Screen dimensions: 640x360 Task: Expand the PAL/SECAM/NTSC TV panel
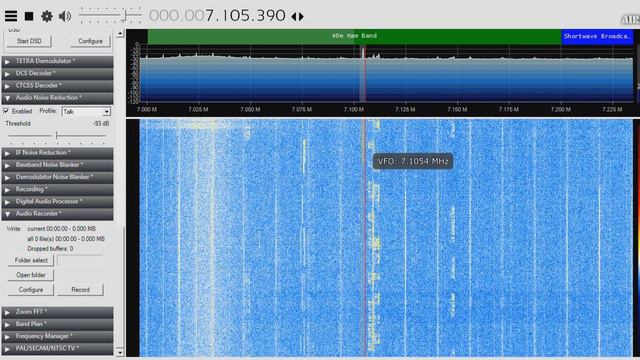[x=58, y=349]
